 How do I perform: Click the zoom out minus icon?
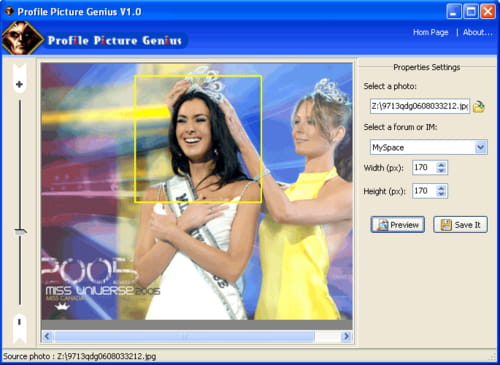[x=19, y=322]
